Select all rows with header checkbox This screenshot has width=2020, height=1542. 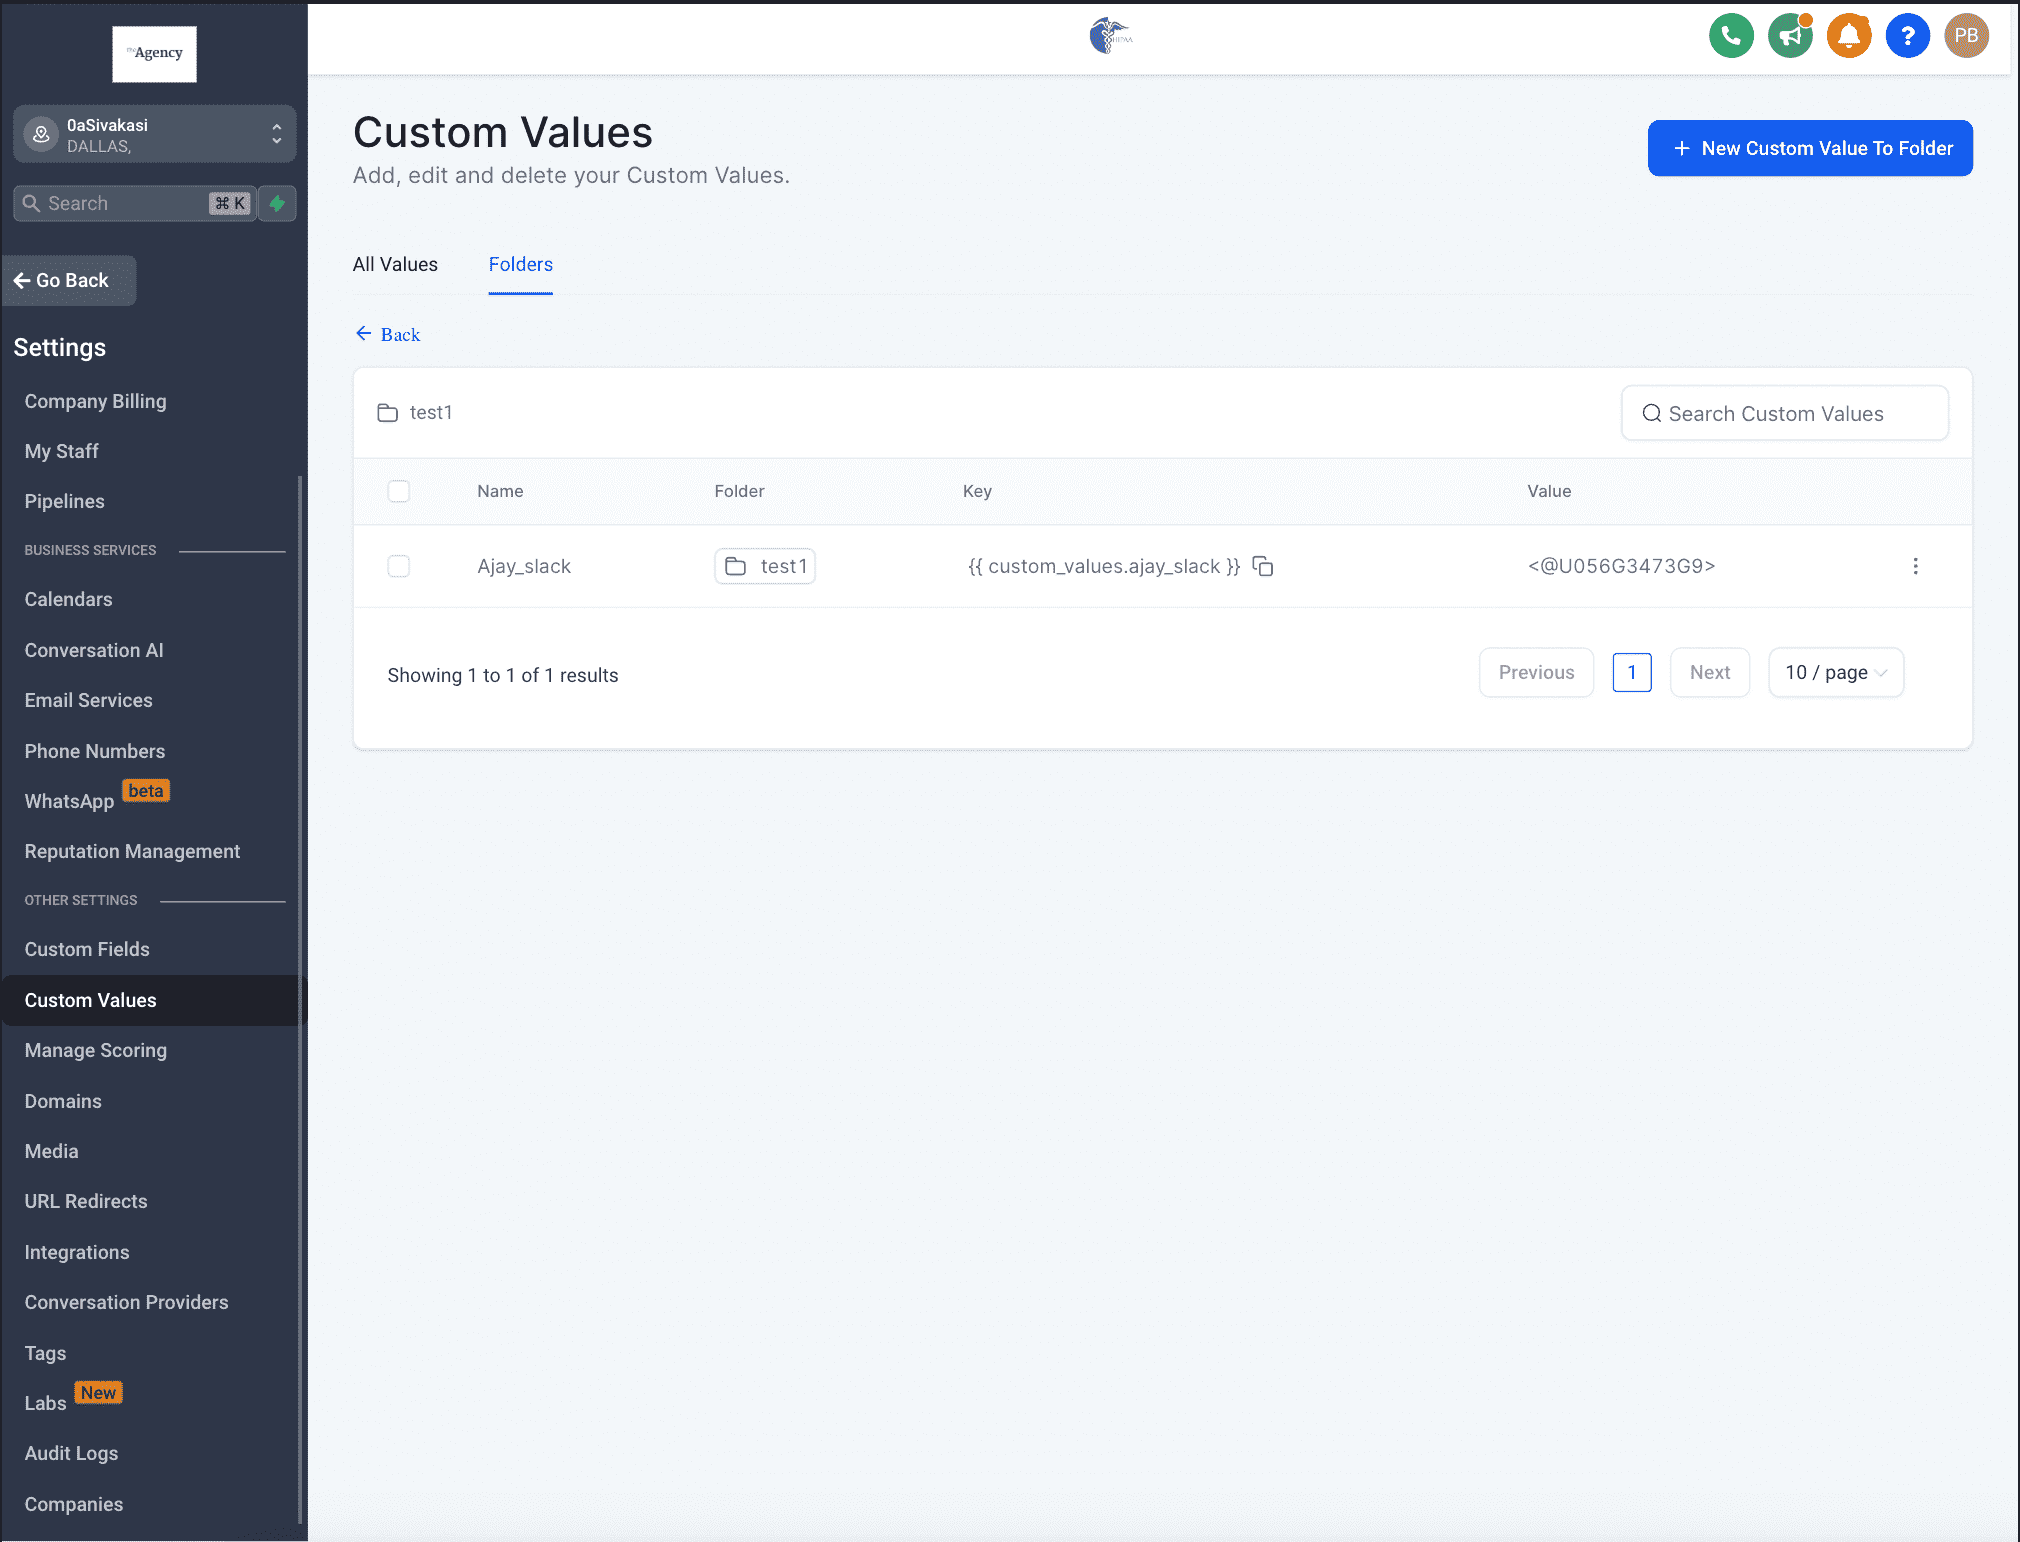(x=398, y=491)
